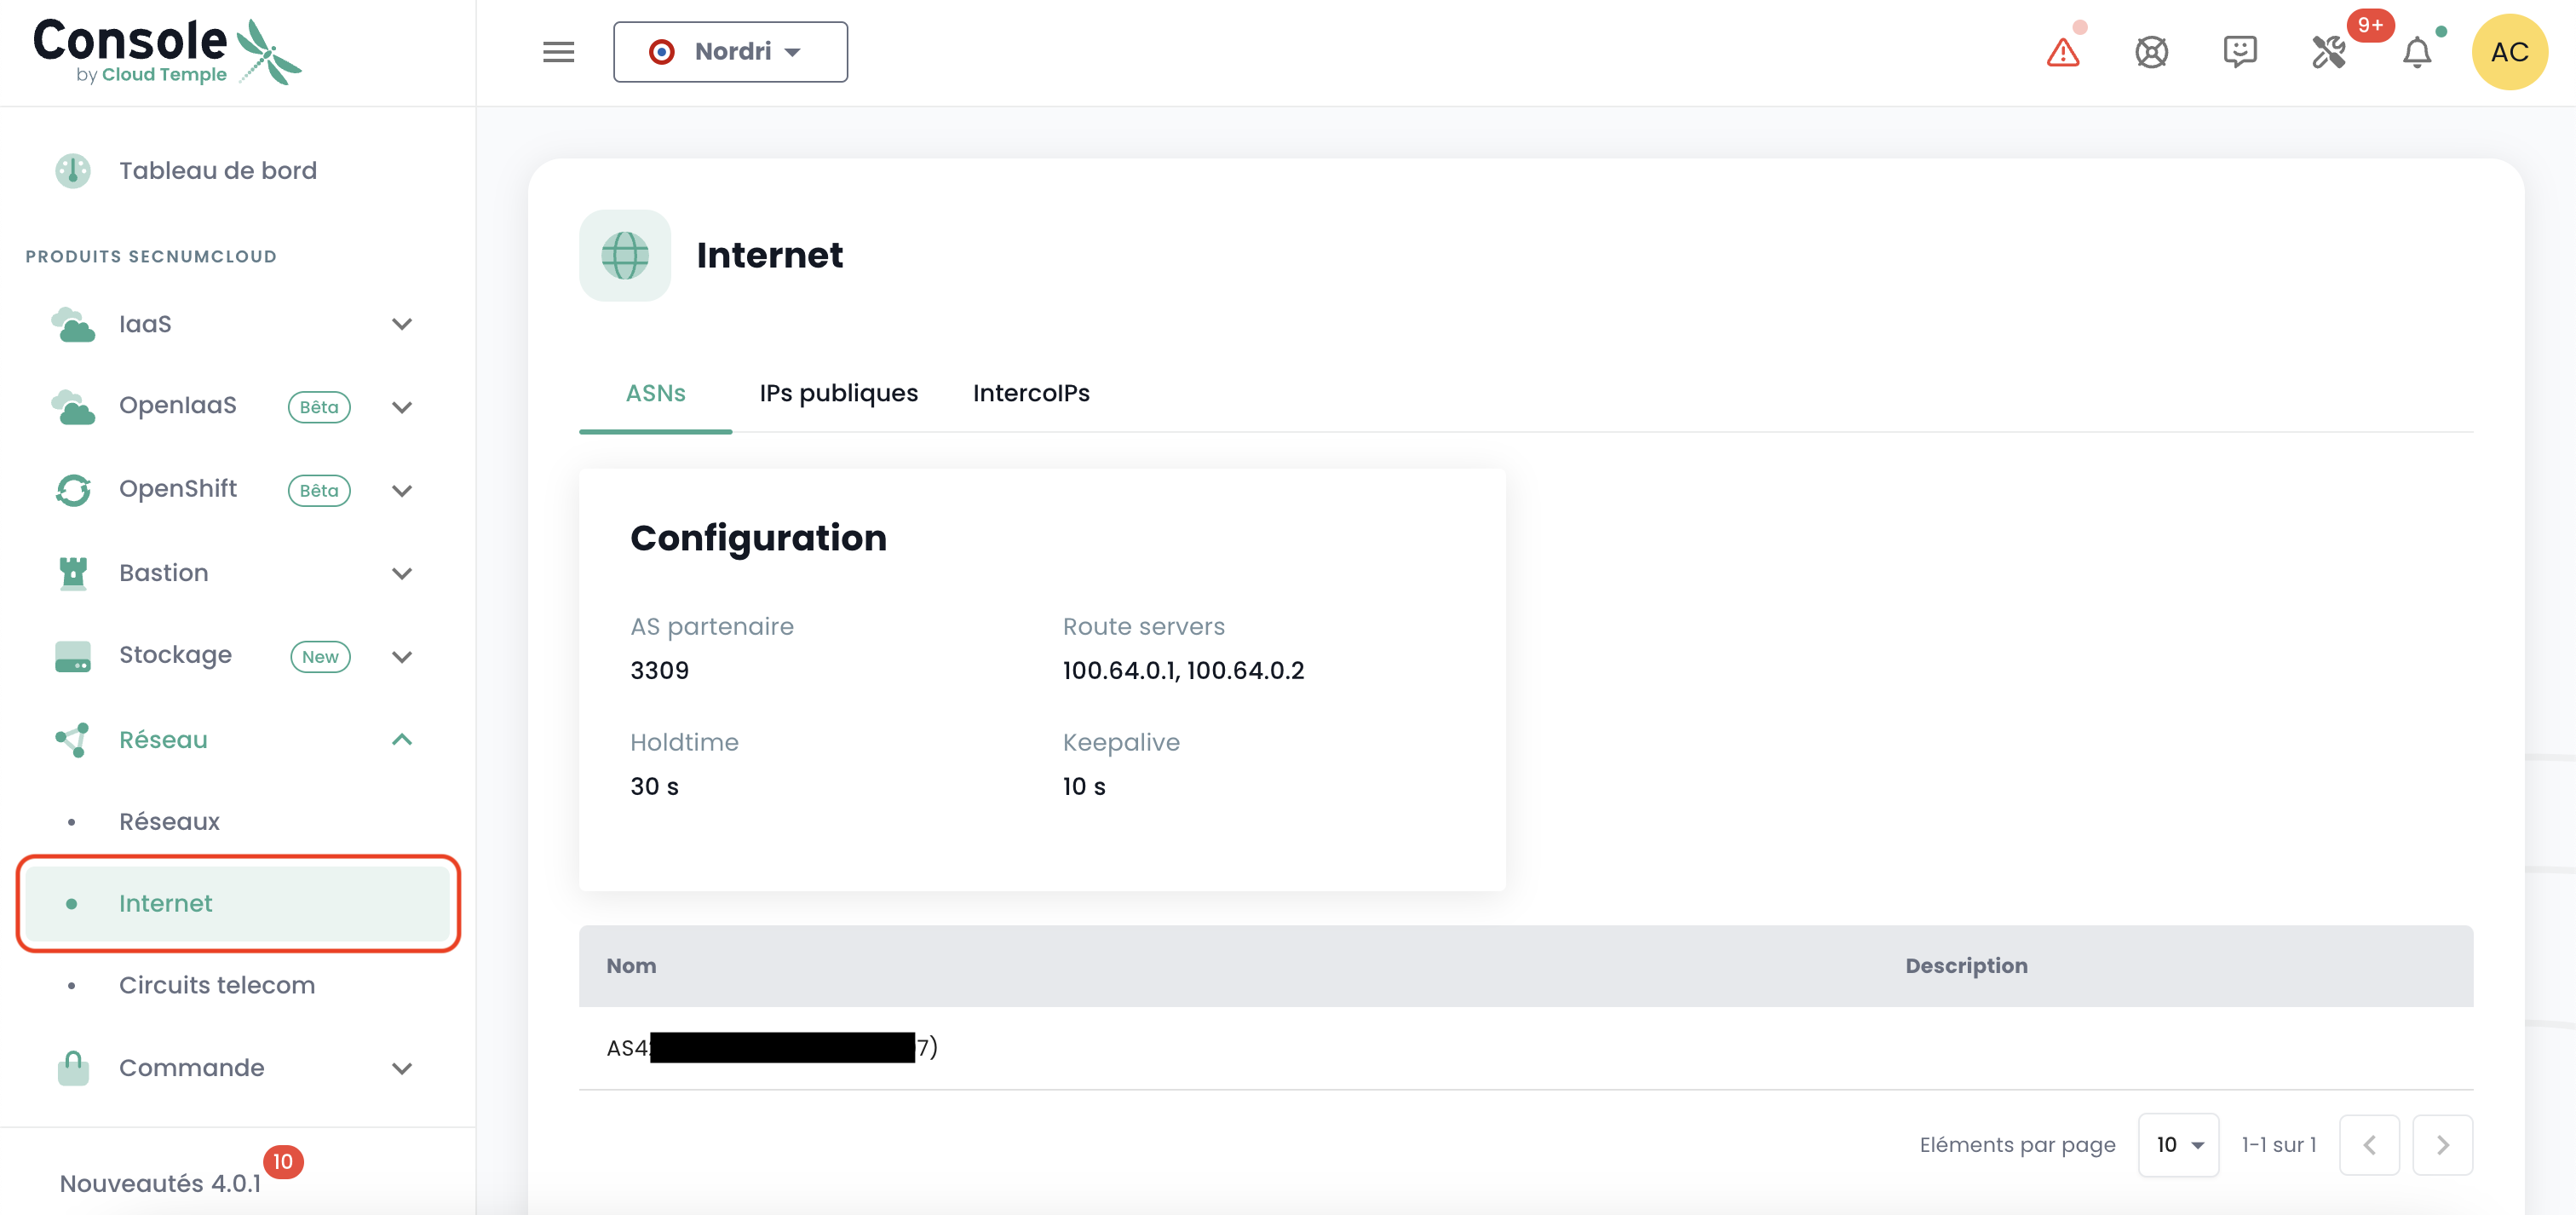Switch to the IntercoIPs tab
This screenshot has width=2576, height=1215.
click(x=1030, y=393)
